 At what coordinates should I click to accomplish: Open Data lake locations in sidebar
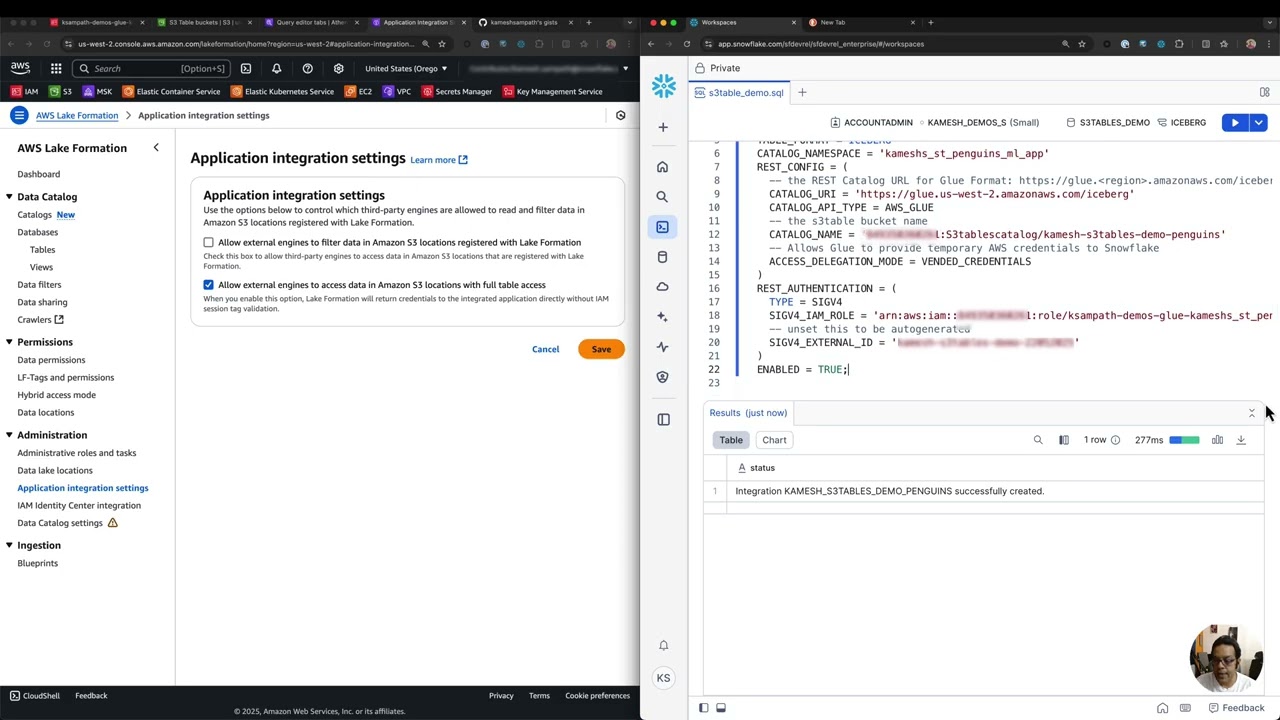(x=55, y=470)
